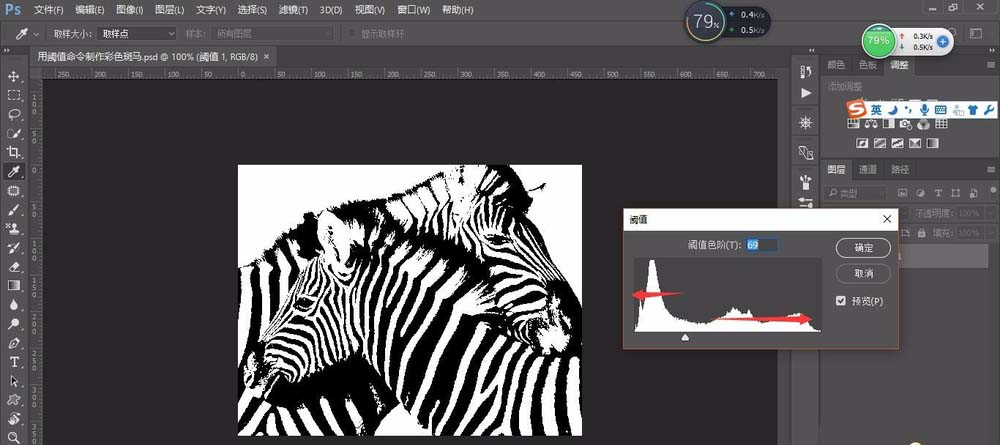Select the Eraser tool

(x=14, y=267)
